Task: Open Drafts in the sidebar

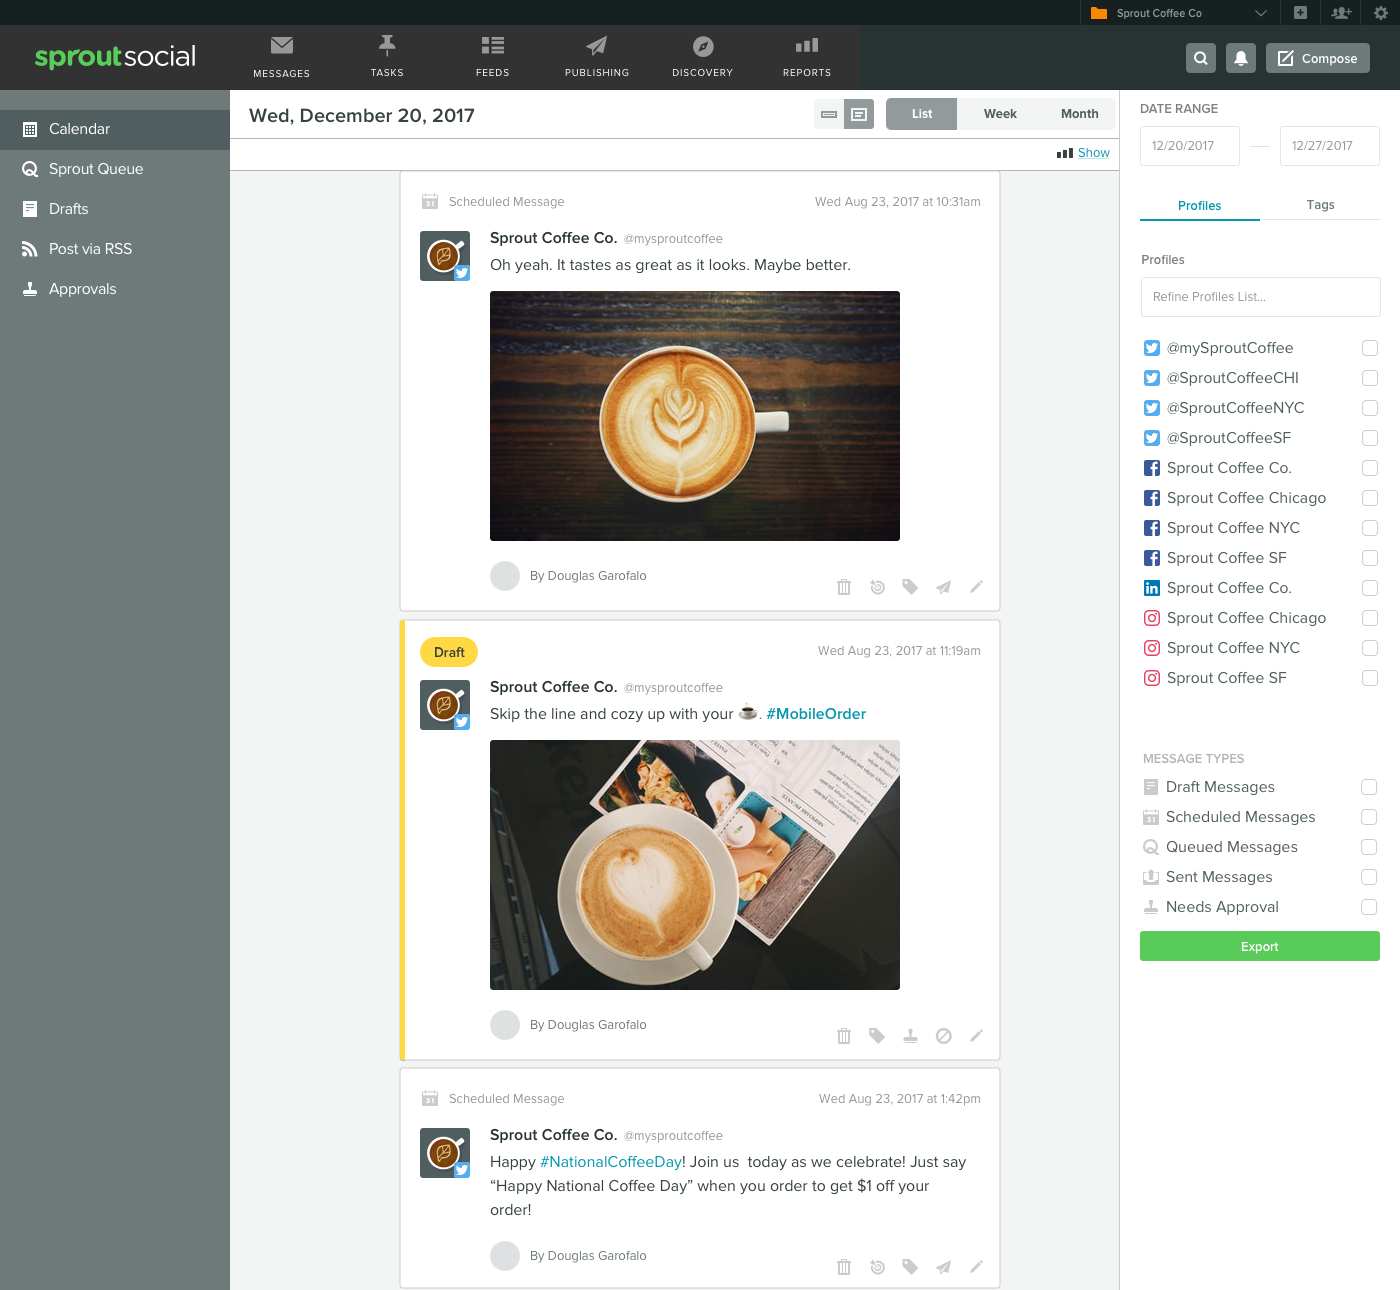Action: (115, 209)
